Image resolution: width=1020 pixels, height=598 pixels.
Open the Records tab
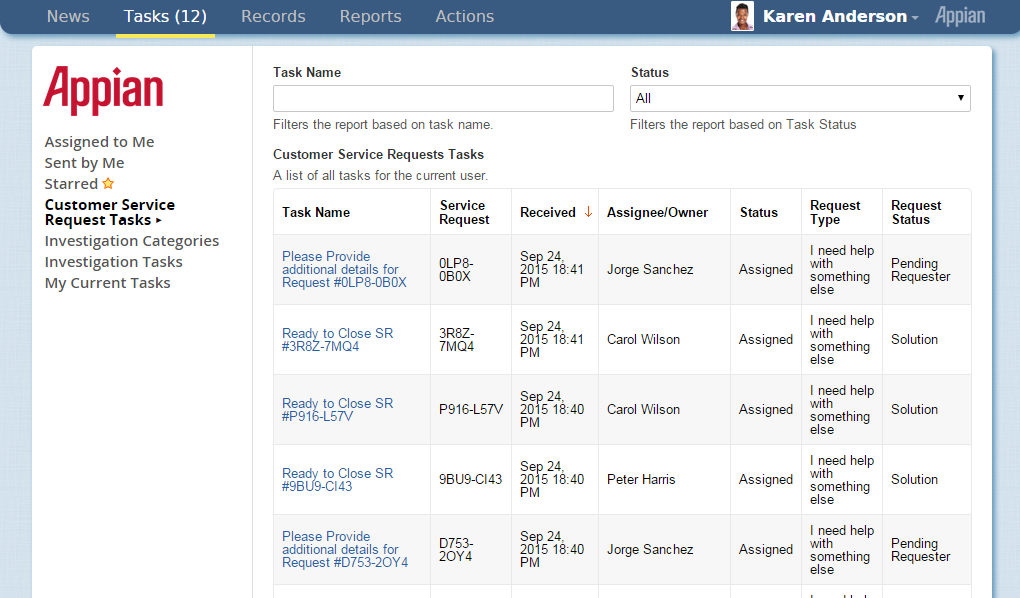pos(273,16)
